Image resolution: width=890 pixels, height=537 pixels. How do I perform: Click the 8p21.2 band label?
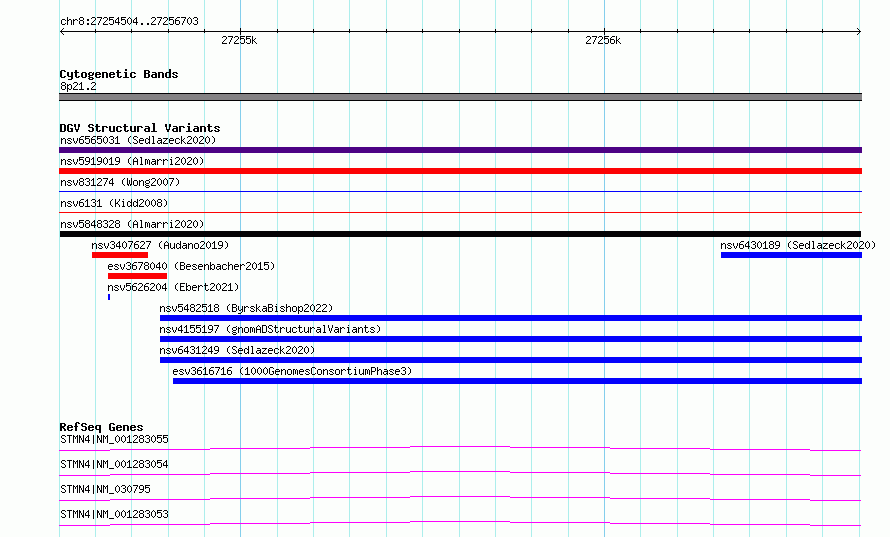[78, 86]
